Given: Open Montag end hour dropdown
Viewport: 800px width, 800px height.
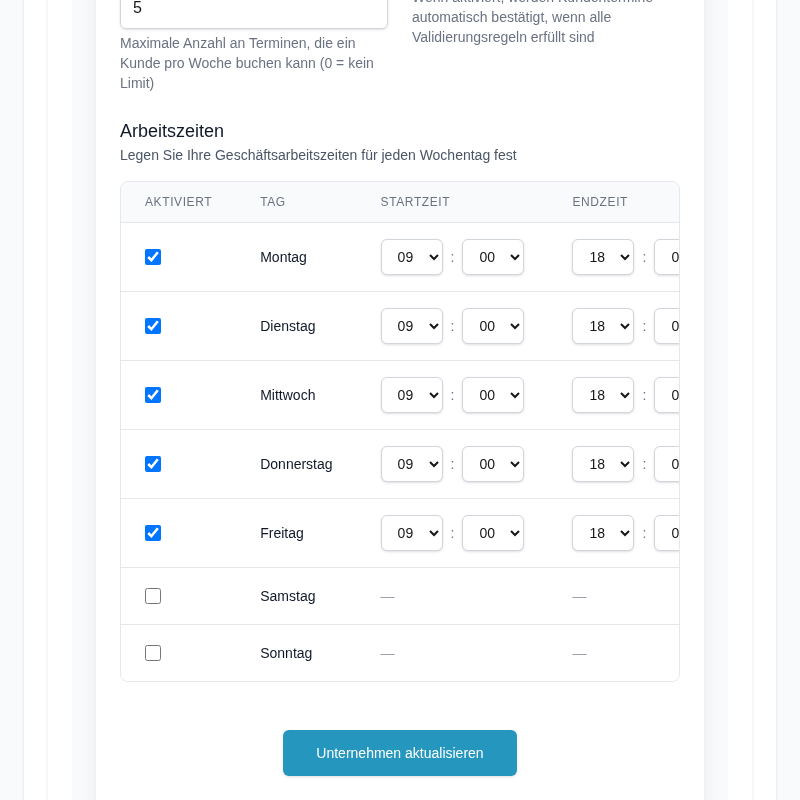Looking at the screenshot, I should click(x=602, y=257).
